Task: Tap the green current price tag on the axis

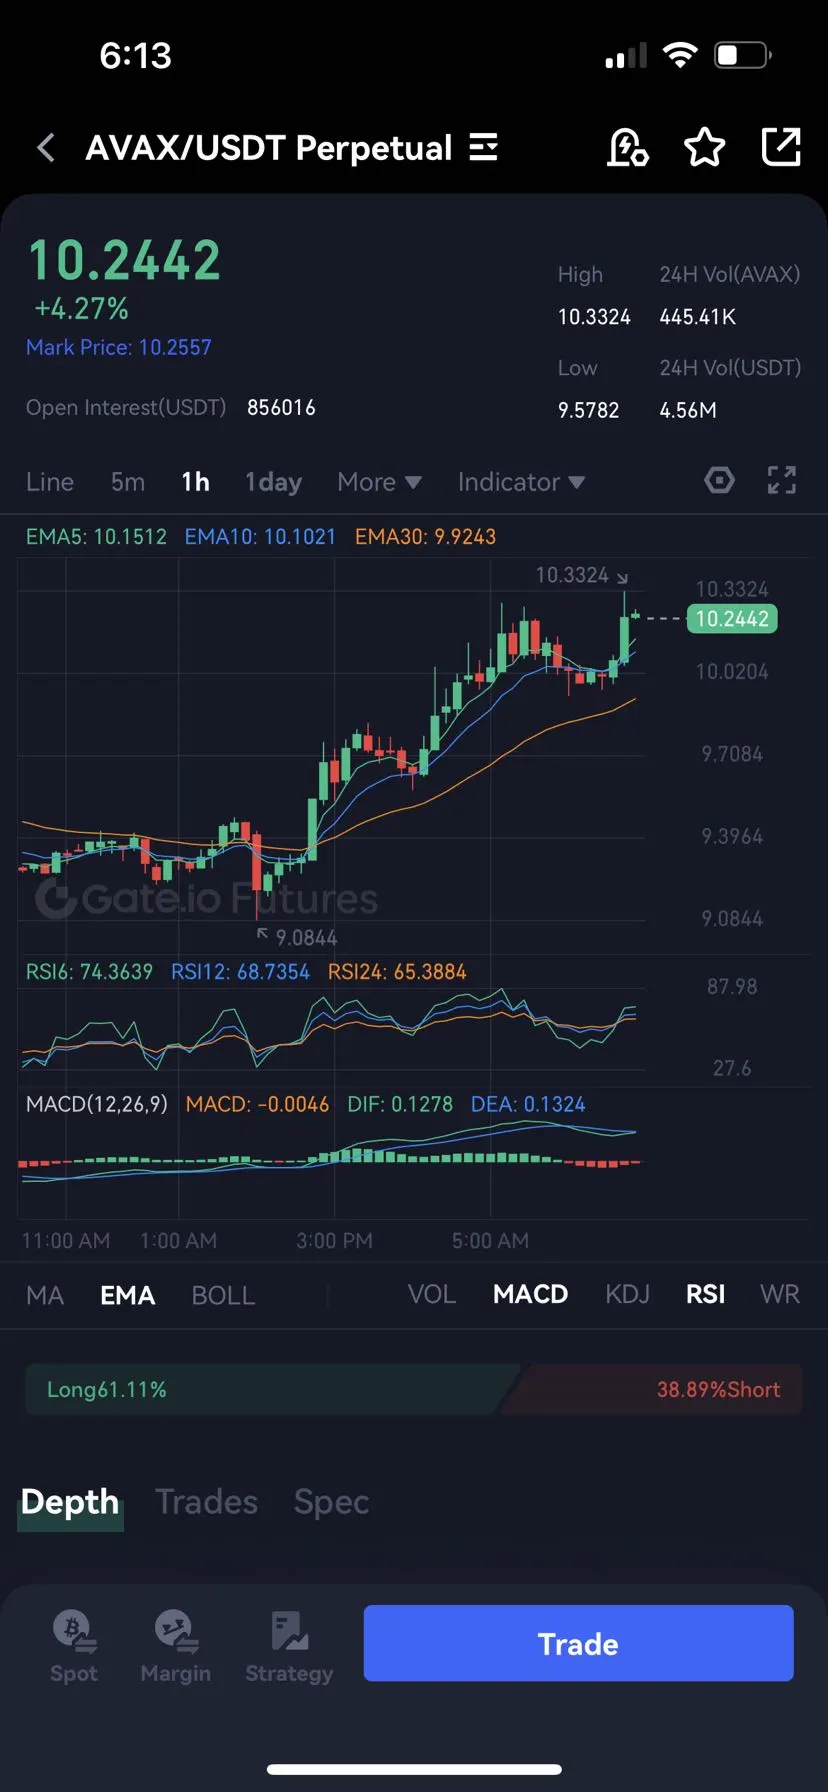Action: coord(732,619)
